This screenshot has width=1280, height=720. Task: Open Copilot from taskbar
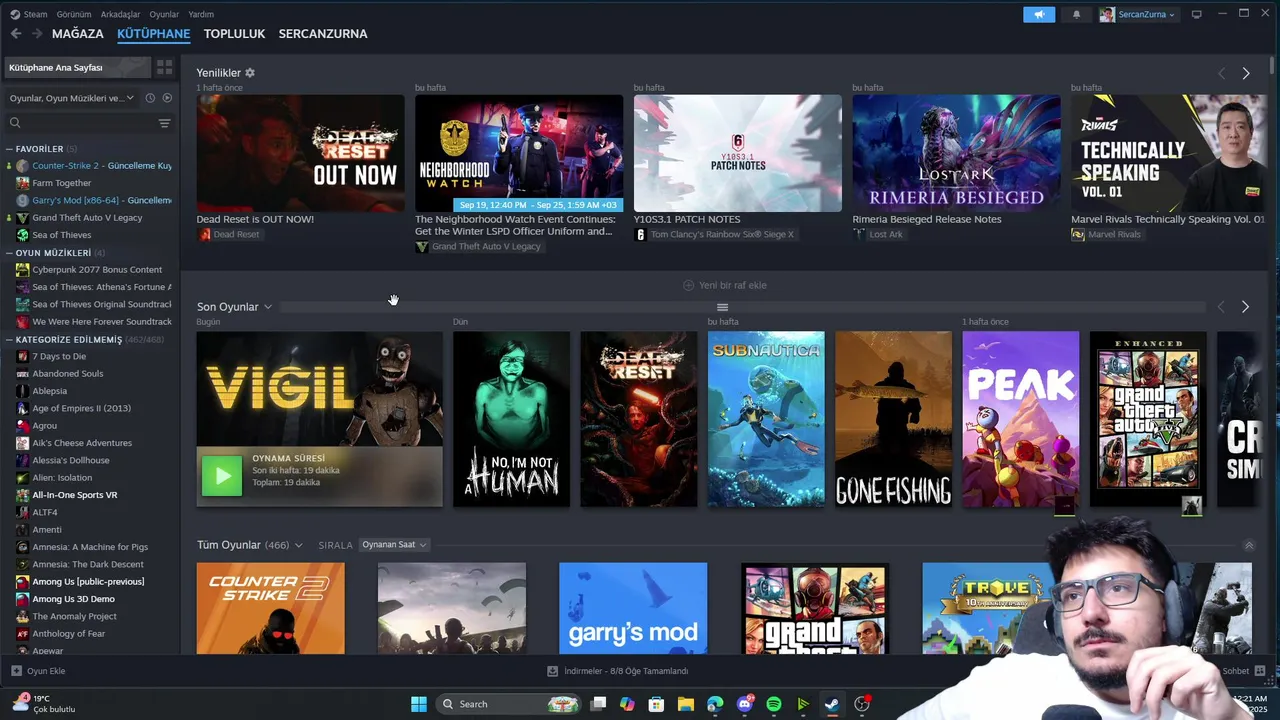click(x=627, y=704)
